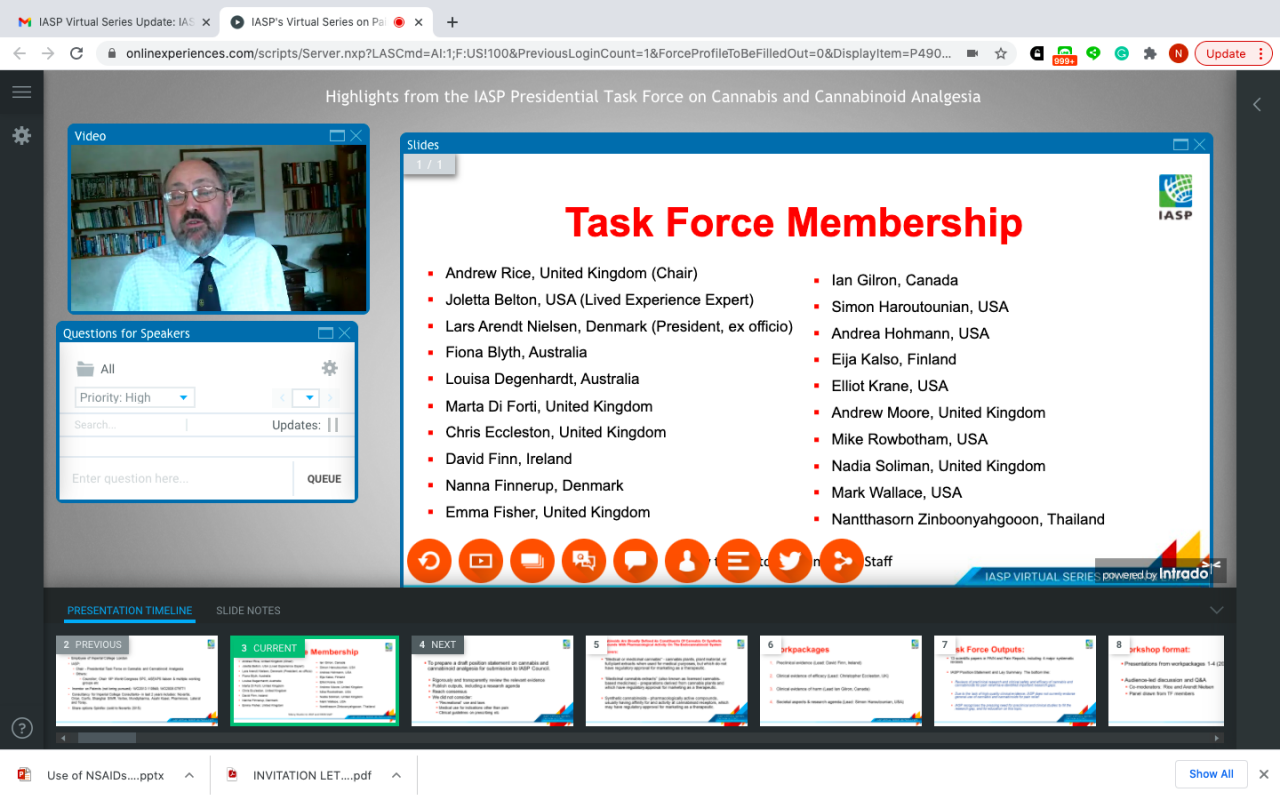Open the orange video player dock icon
1280x800 pixels.
click(x=480, y=561)
